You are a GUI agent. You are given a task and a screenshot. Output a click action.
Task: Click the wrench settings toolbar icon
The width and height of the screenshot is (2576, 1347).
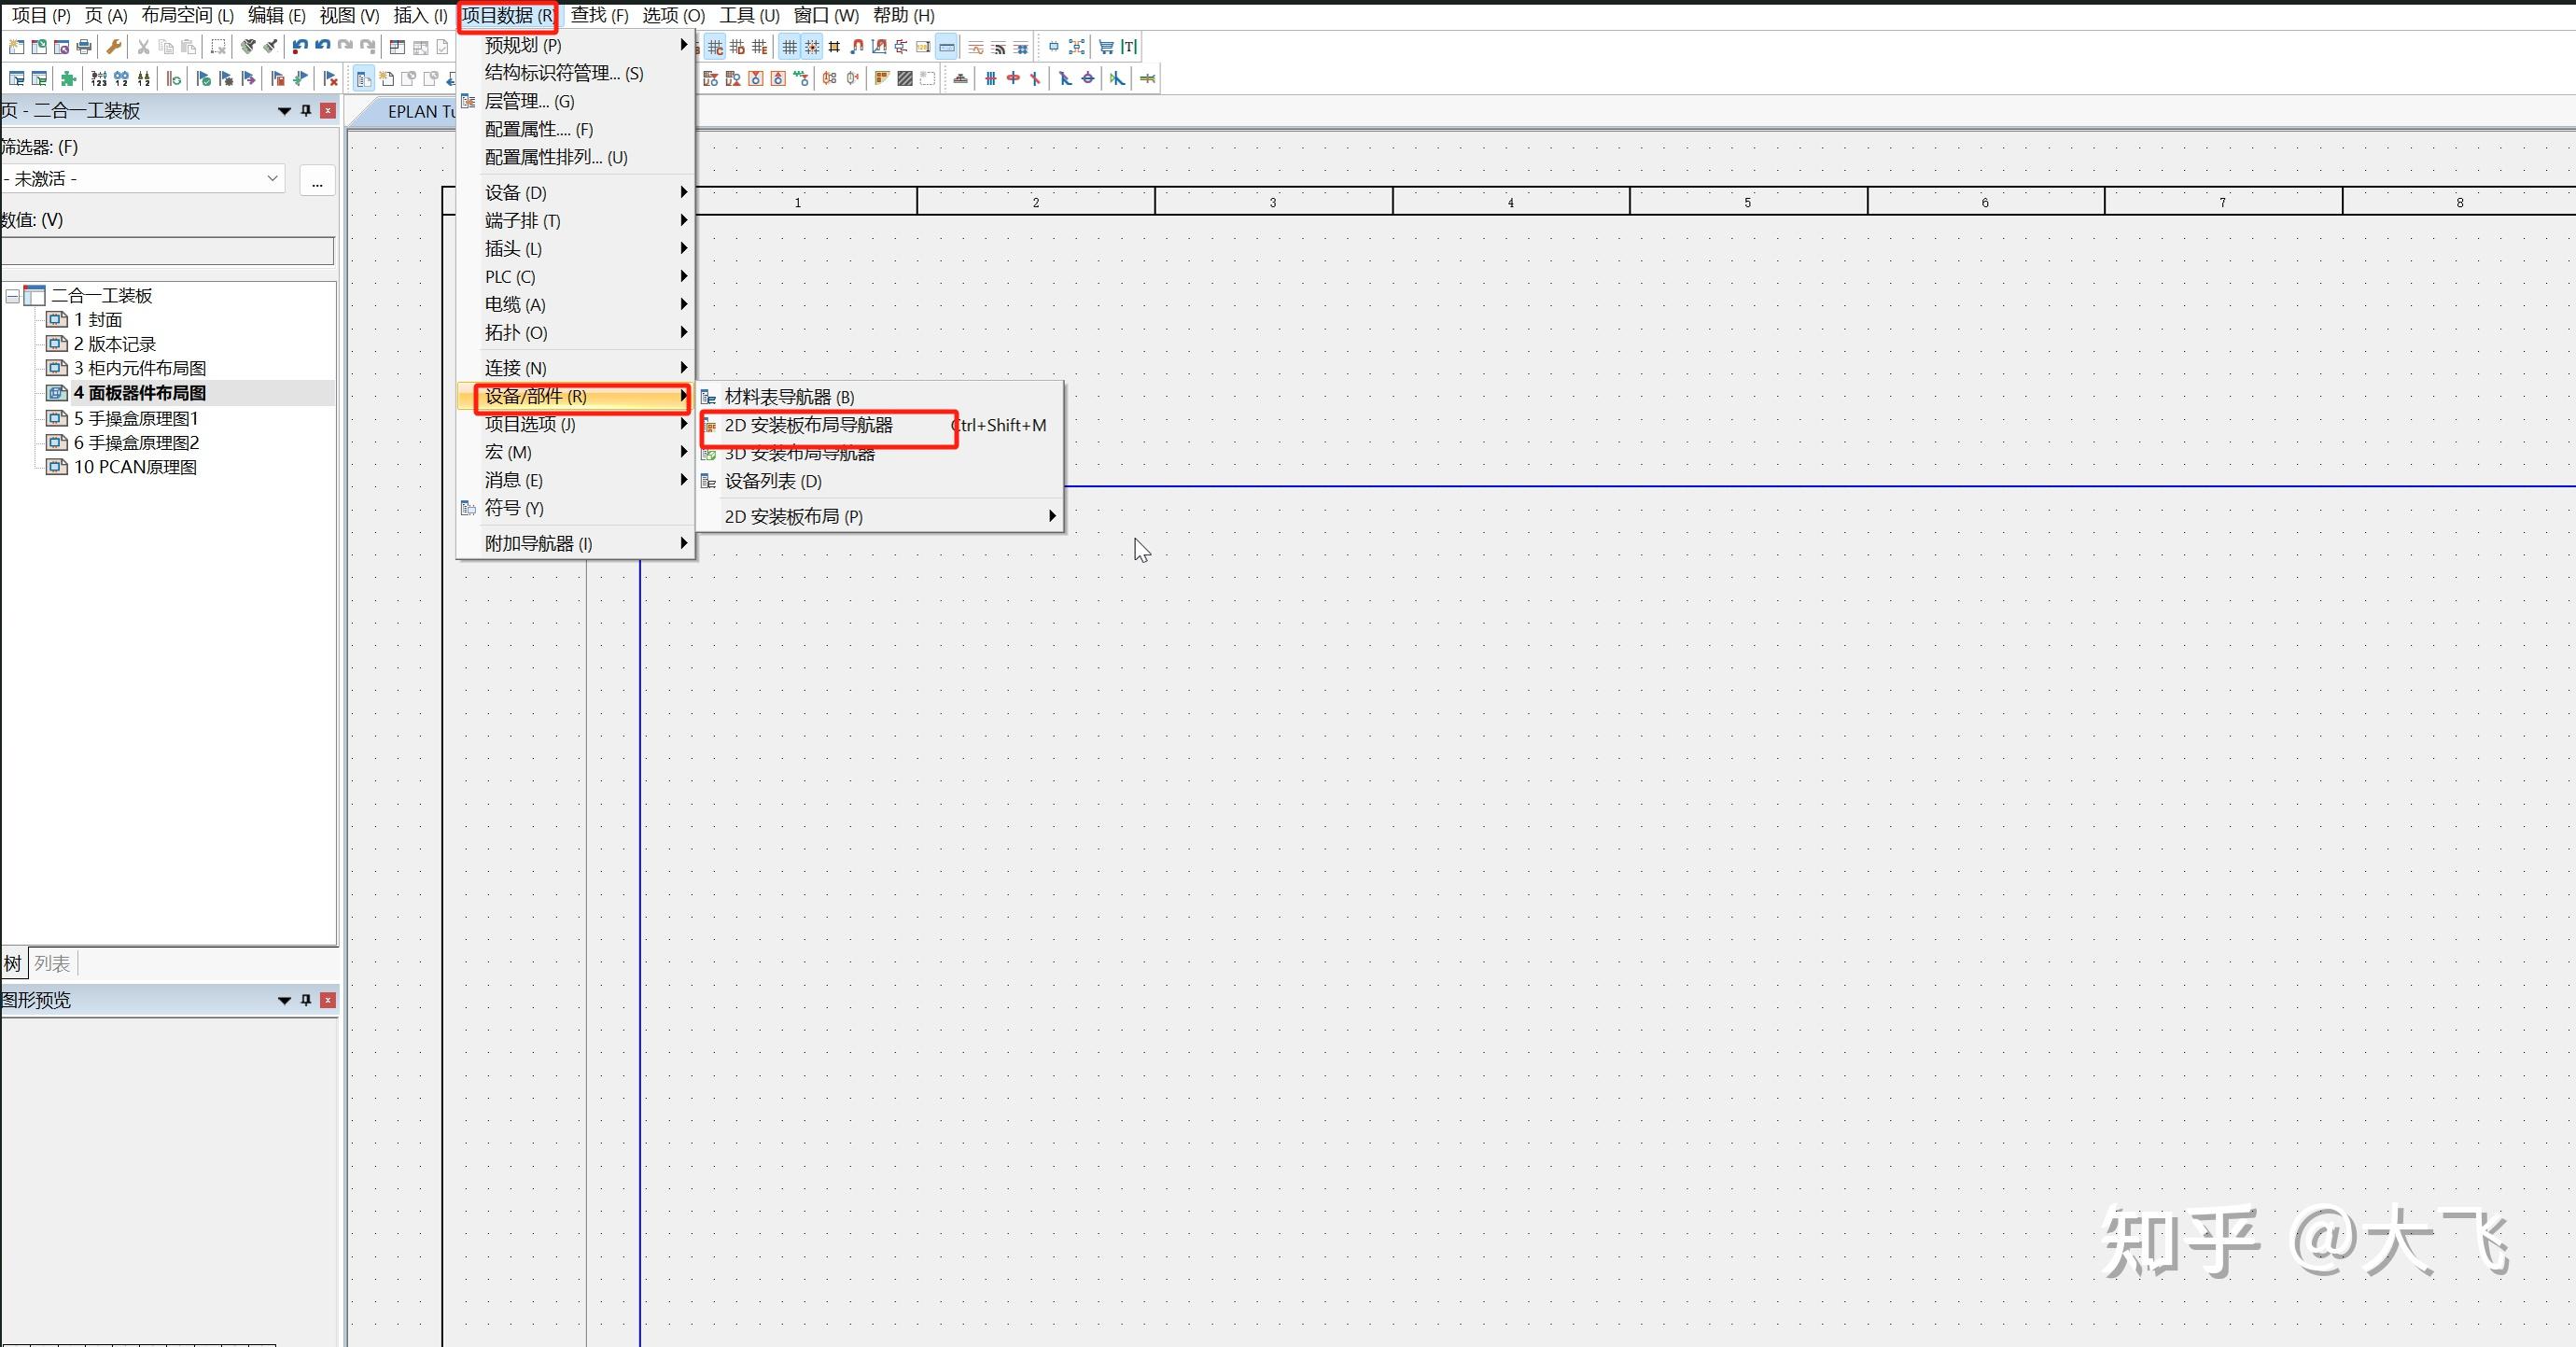pyautogui.click(x=114, y=47)
